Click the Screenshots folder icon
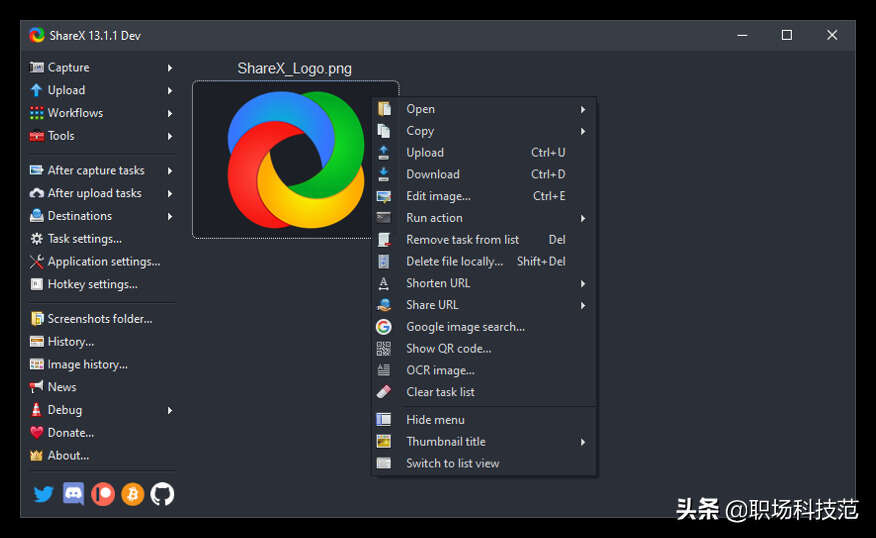The width and height of the screenshot is (876, 538). click(37, 318)
